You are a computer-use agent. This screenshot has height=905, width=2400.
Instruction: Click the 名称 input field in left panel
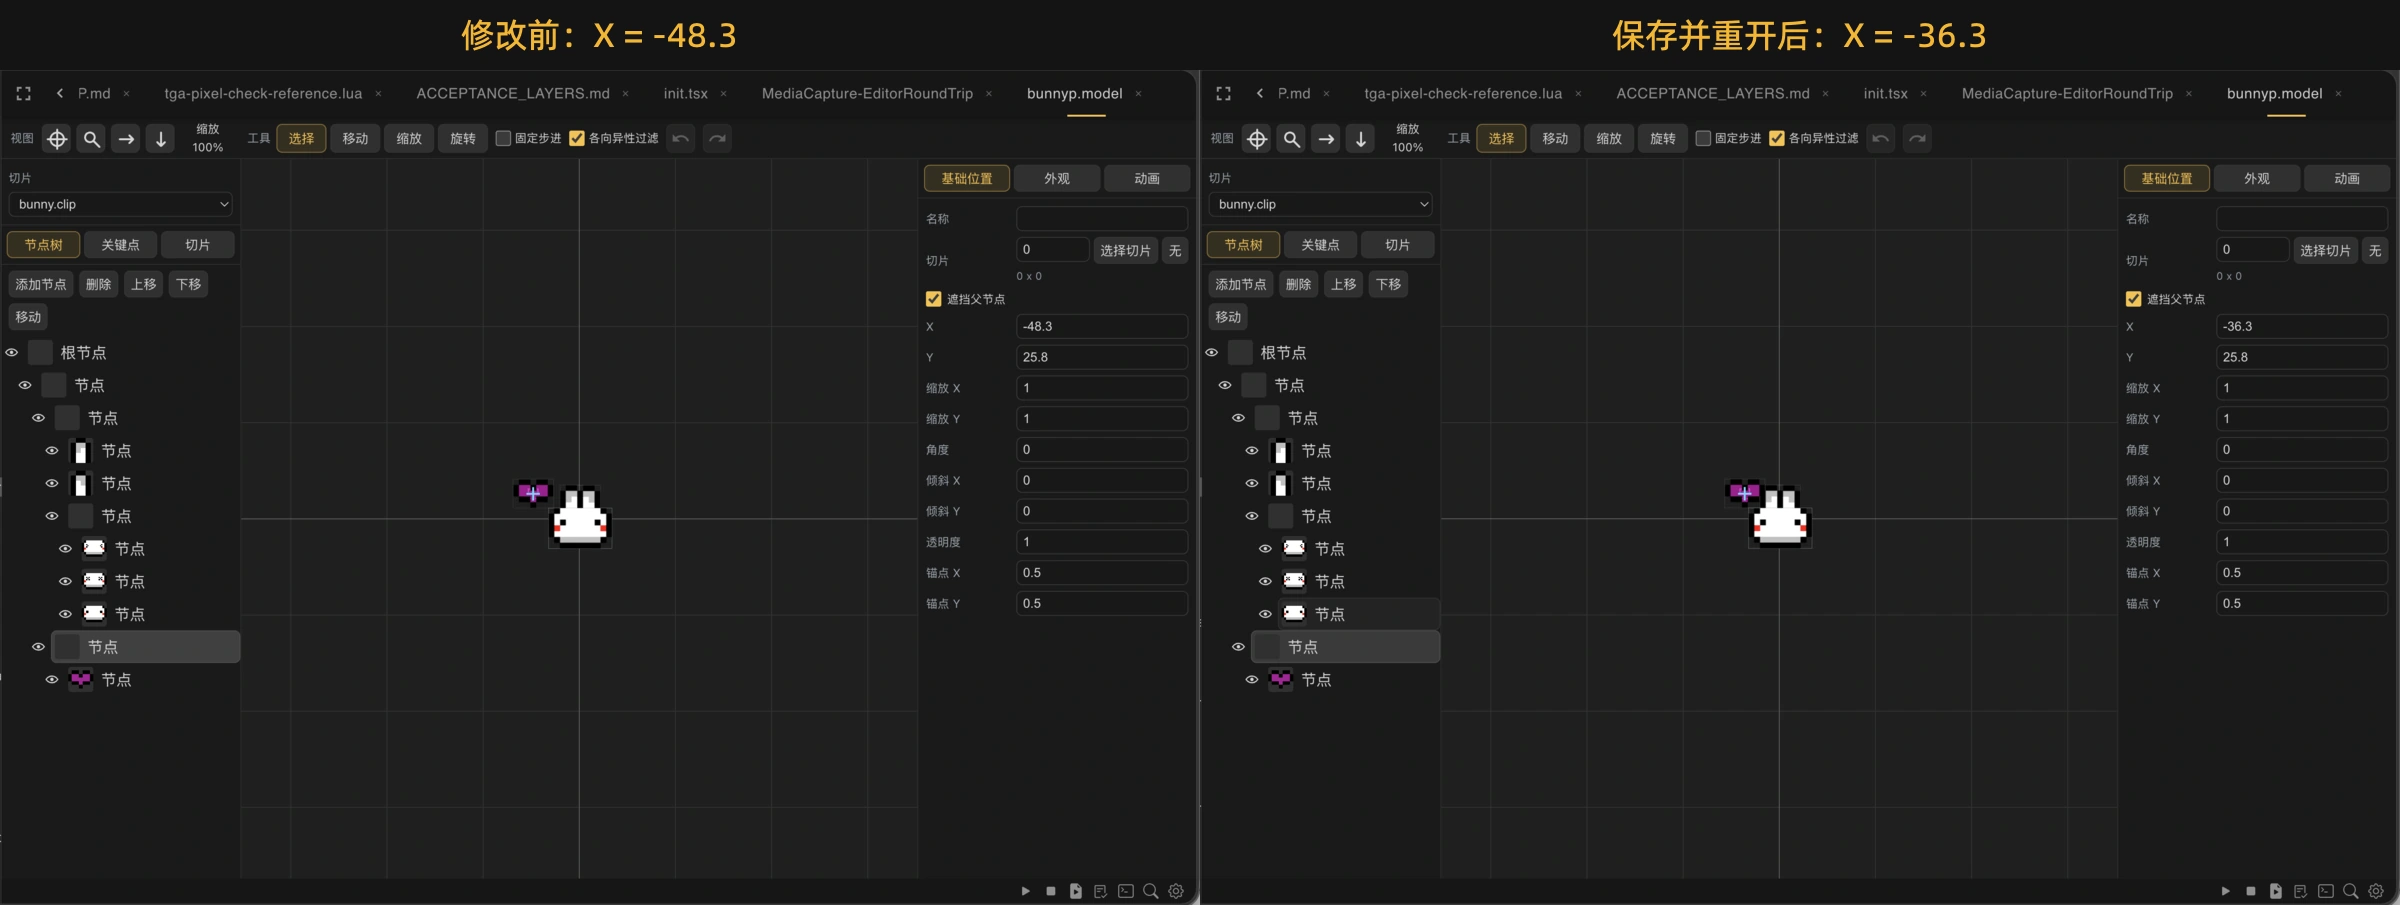coord(1102,218)
